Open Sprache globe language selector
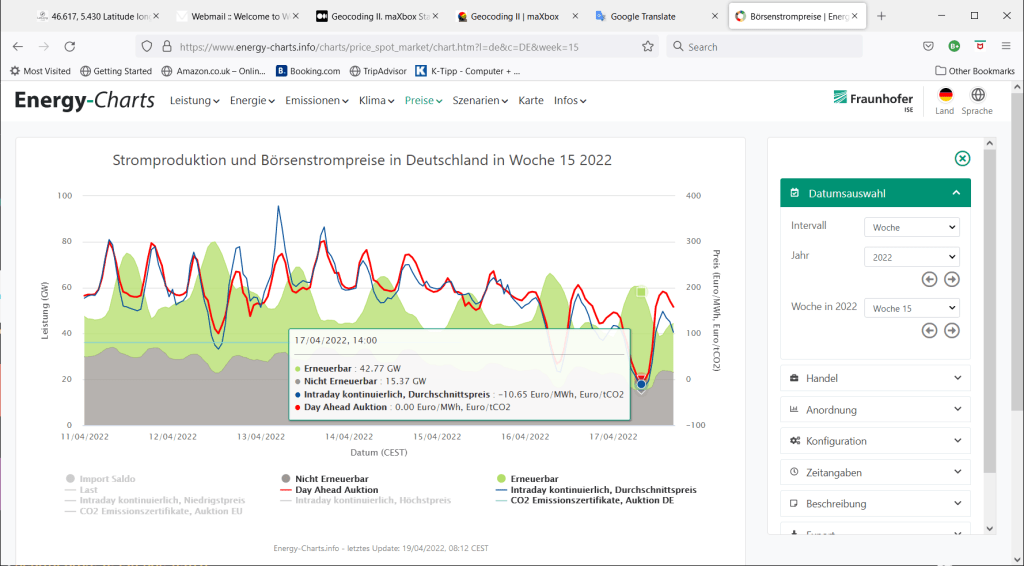Screen dimensions: 1024x566 (x=977, y=95)
